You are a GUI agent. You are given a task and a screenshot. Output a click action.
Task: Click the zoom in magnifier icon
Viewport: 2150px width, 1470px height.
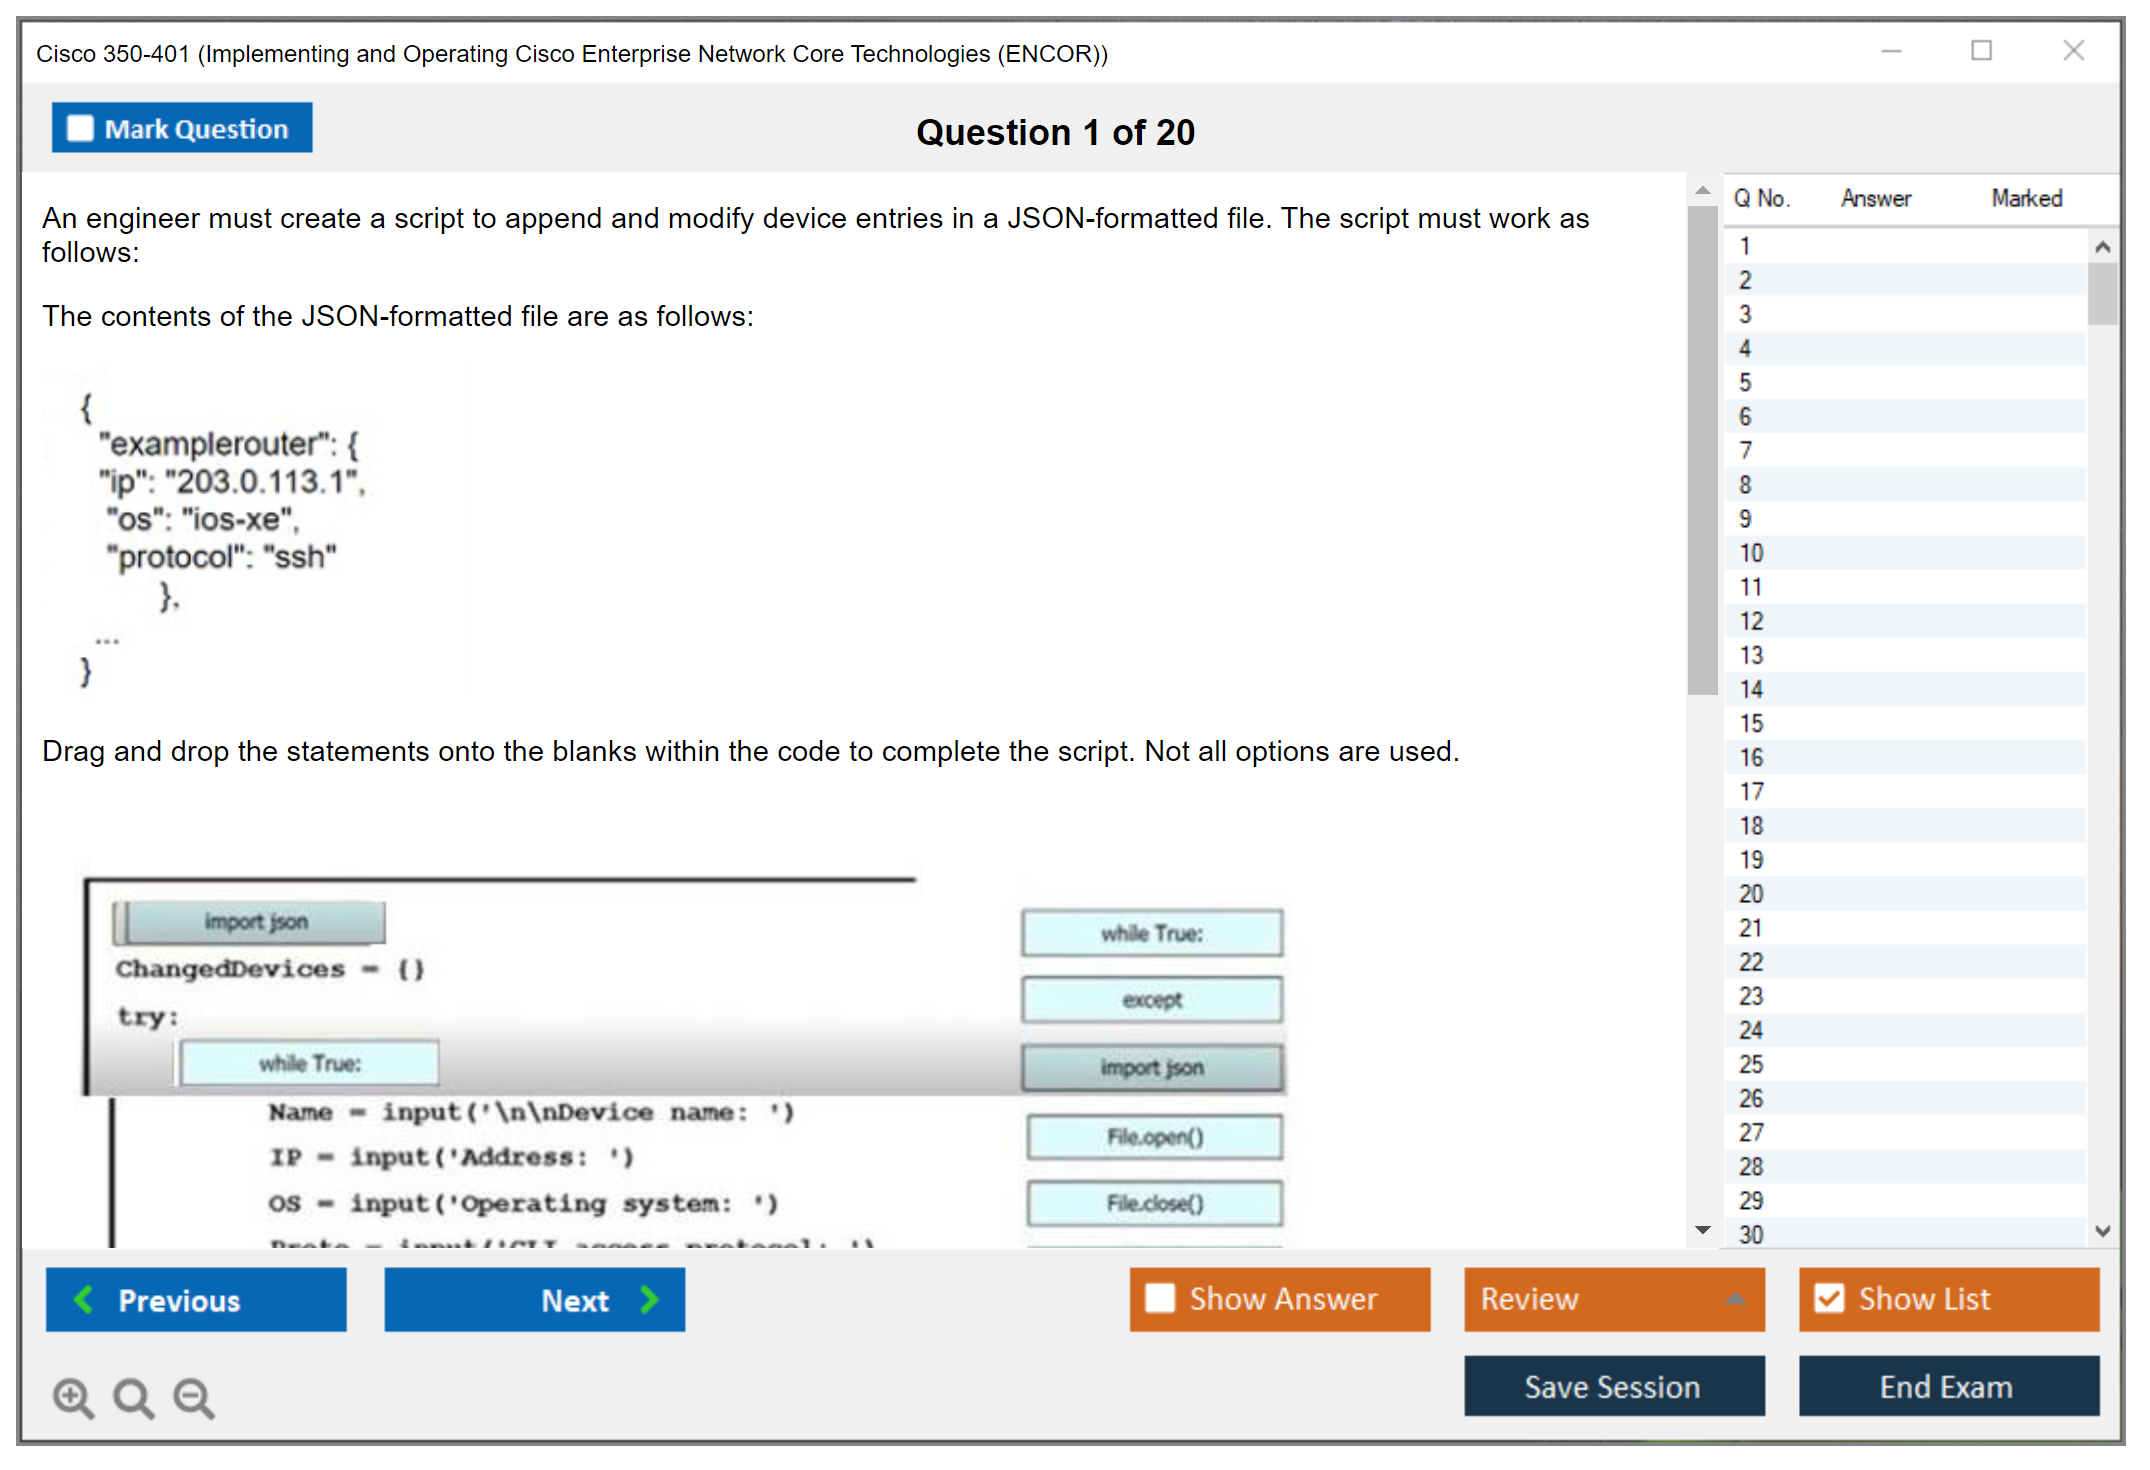[x=73, y=1397]
